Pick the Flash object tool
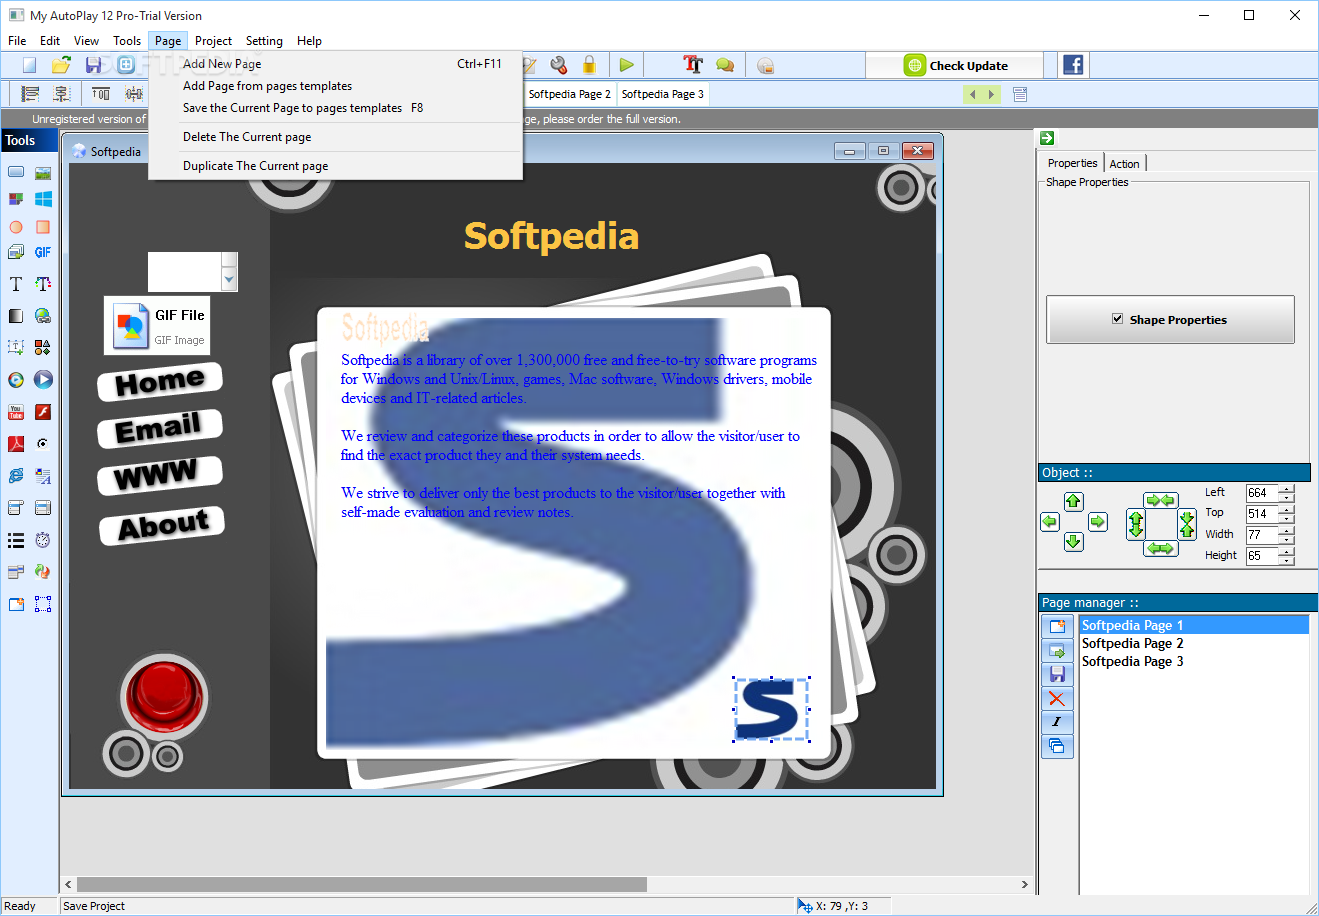Viewport: 1319px width, 916px height. [x=43, y=412]
